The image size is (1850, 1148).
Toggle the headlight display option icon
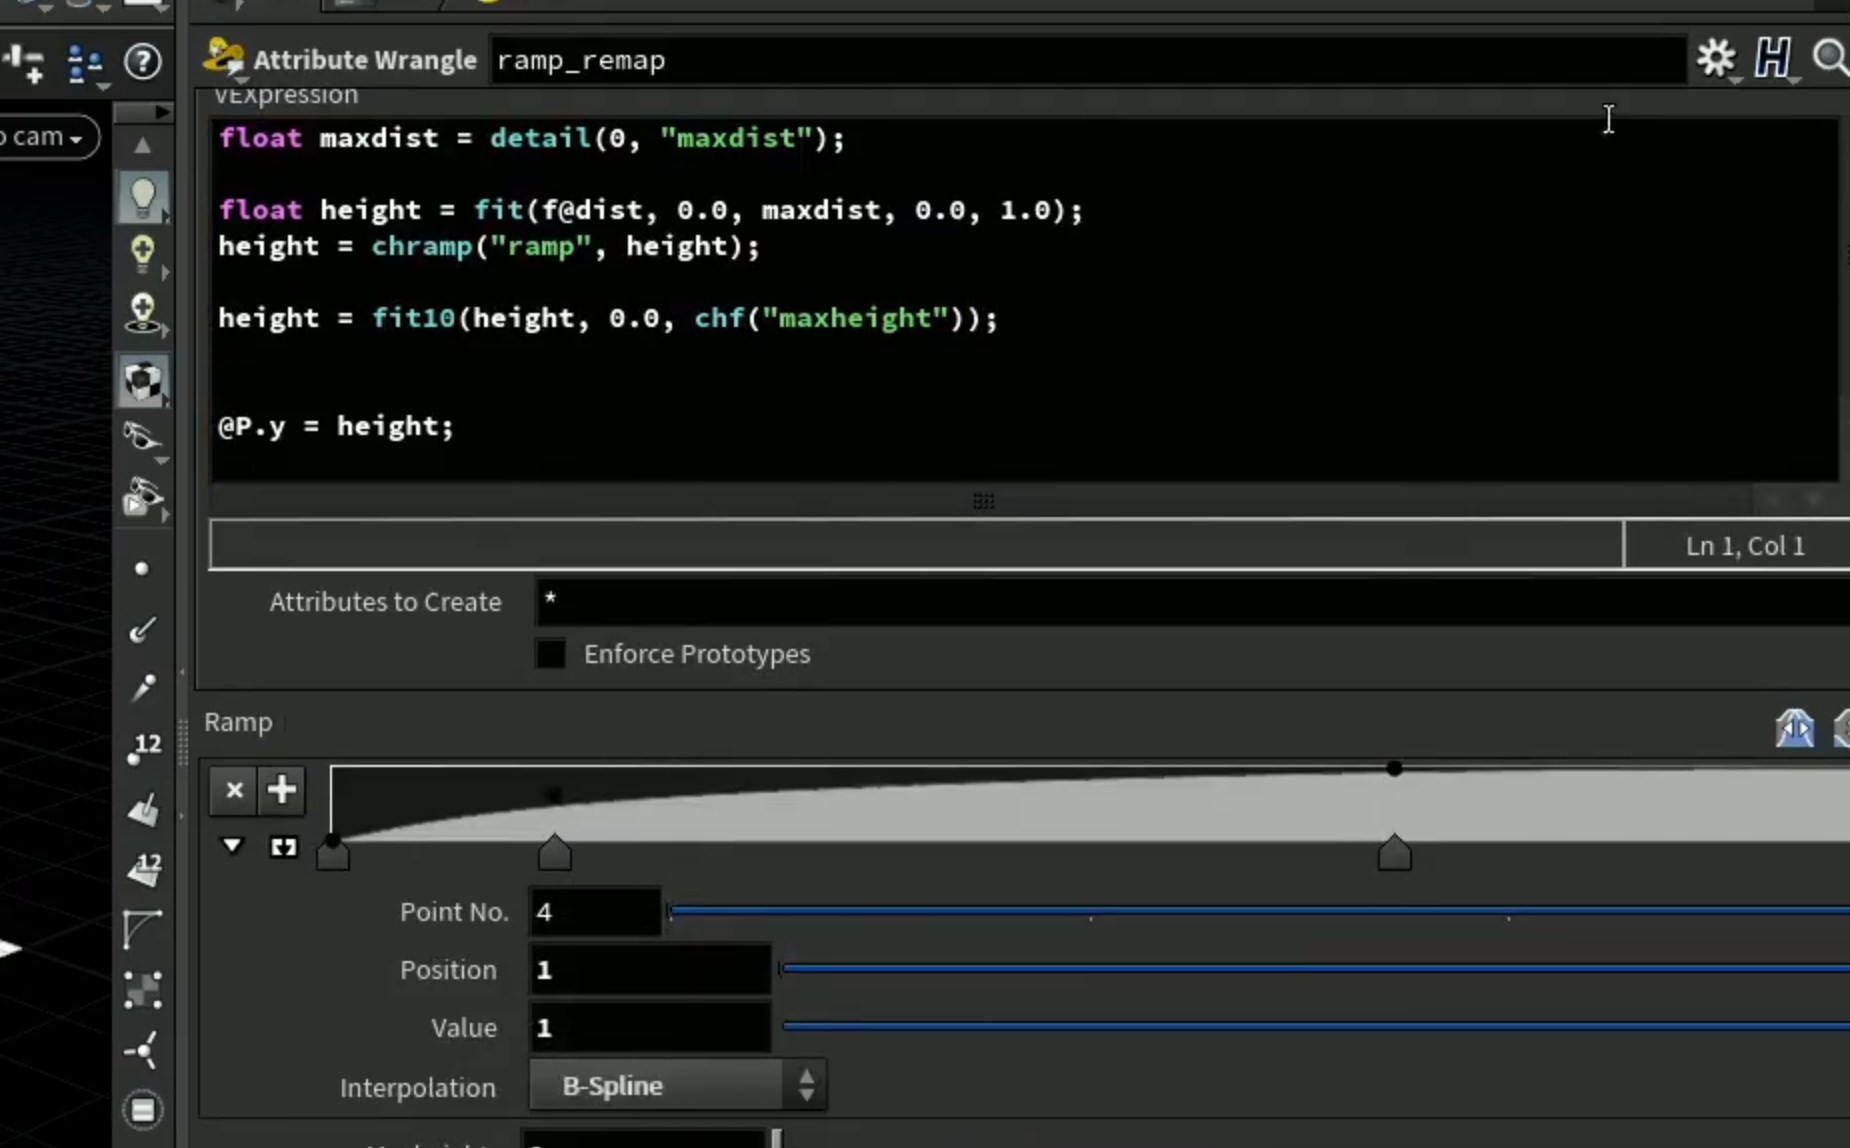point(143,312)
